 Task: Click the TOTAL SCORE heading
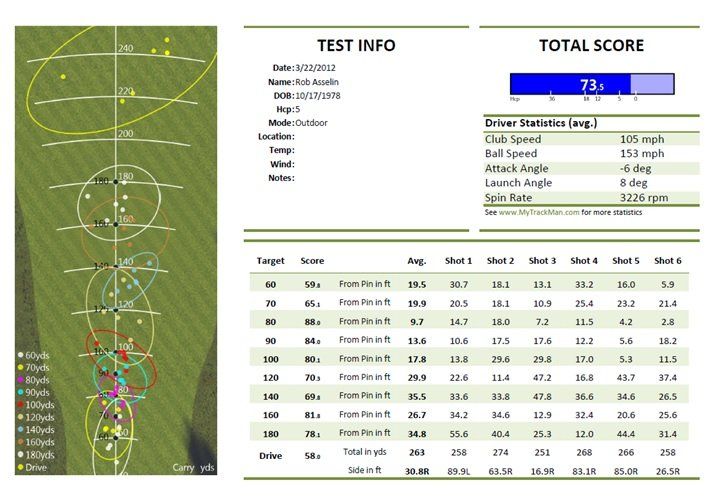point(590,45)
